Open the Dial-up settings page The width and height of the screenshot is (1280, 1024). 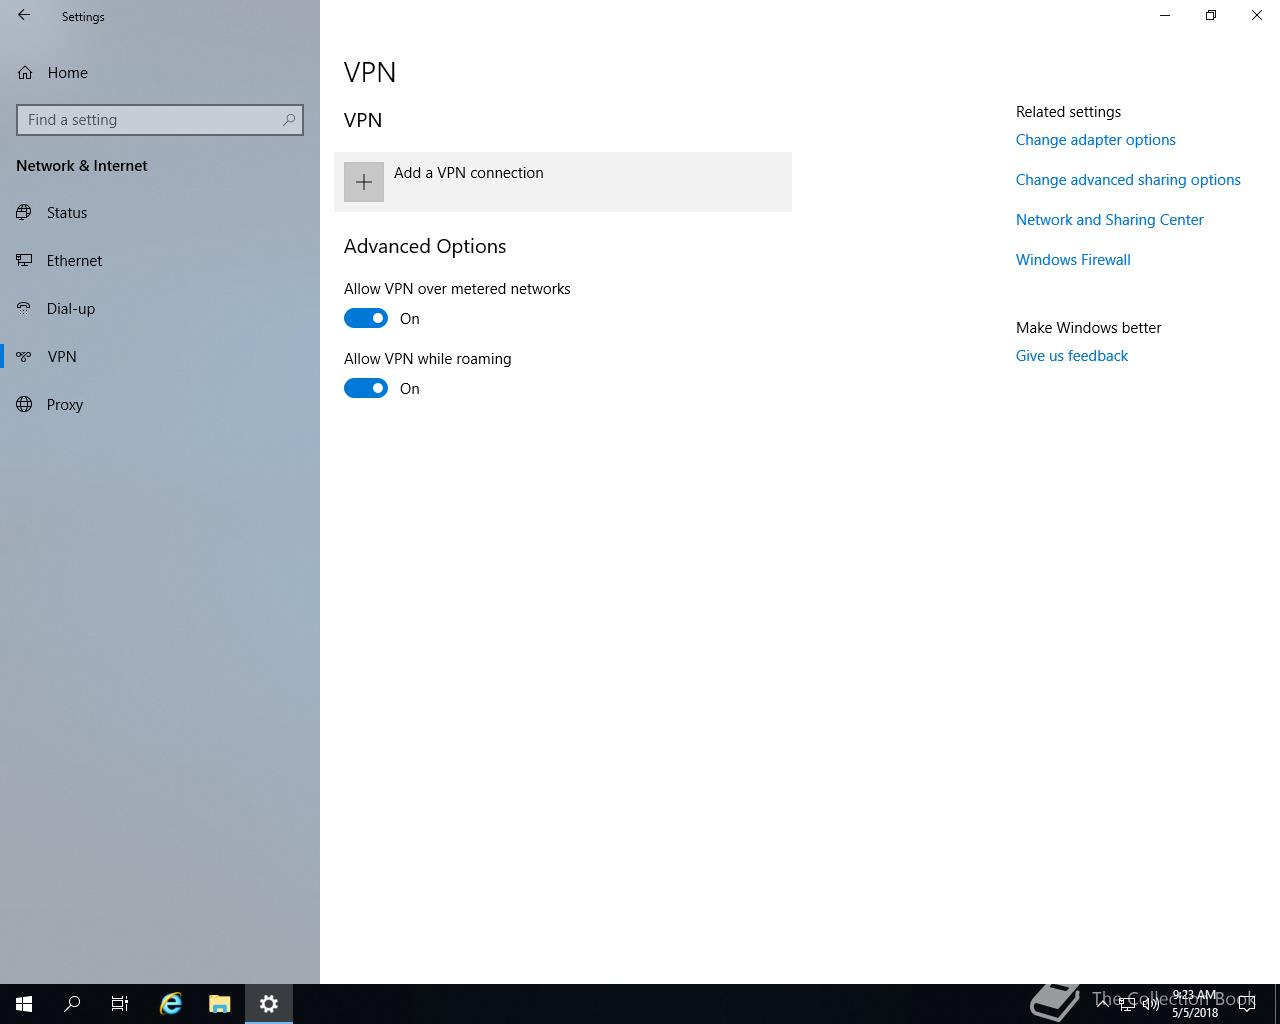click(x=160, y=309)
